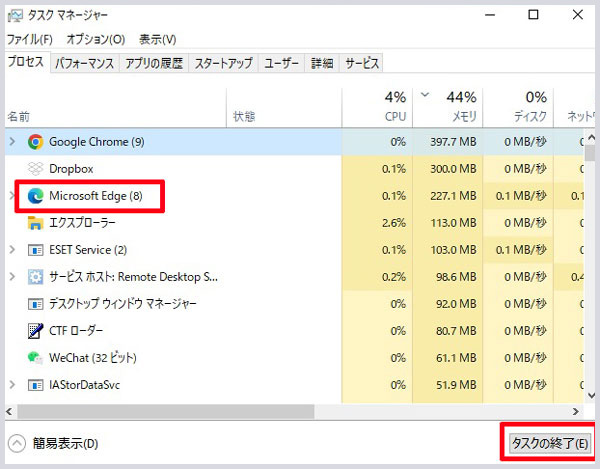The width and height of the screenshot is (600, 469).
Task: Select the Google Chrome (9) row name
Action: pos(97,142)
